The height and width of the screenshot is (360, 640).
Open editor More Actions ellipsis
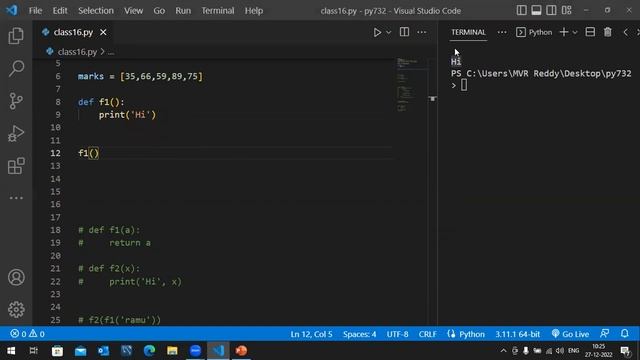pos(422,32)
